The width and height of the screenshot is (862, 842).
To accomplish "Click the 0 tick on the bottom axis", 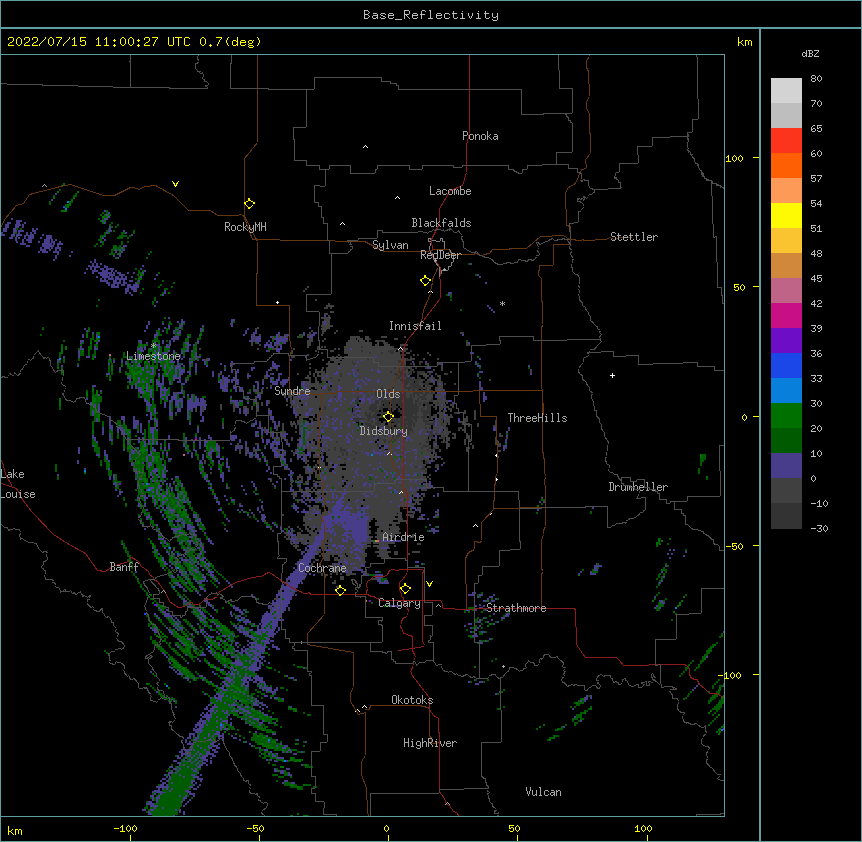I will (386, 828).
